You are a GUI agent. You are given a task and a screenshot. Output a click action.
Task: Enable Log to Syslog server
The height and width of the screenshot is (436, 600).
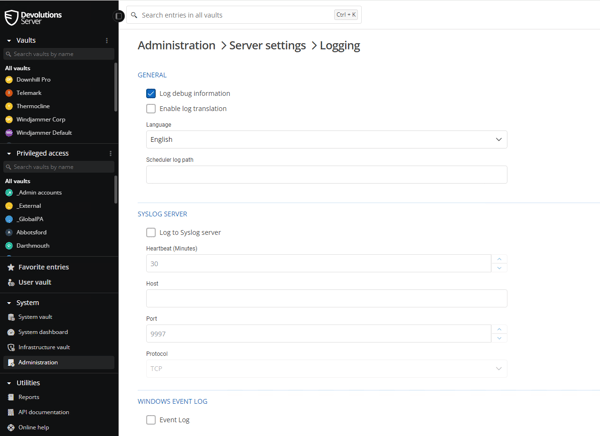point(151,232)
